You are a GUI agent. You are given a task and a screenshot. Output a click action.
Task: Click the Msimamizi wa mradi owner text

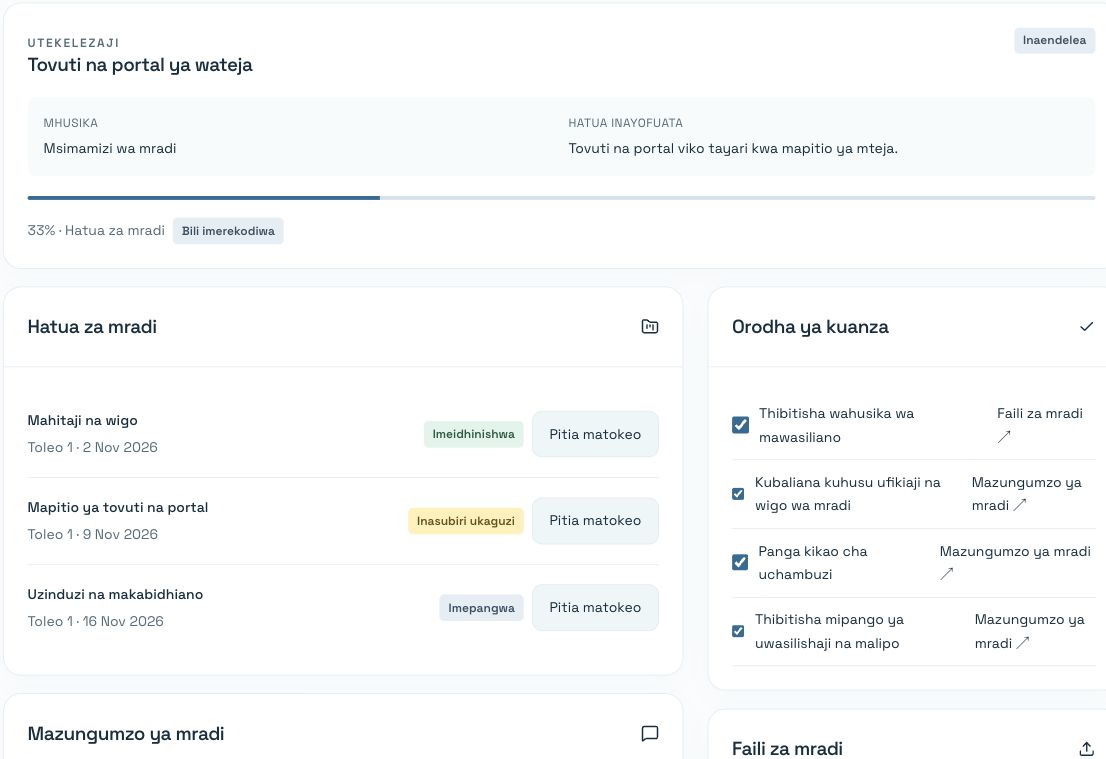110,148
